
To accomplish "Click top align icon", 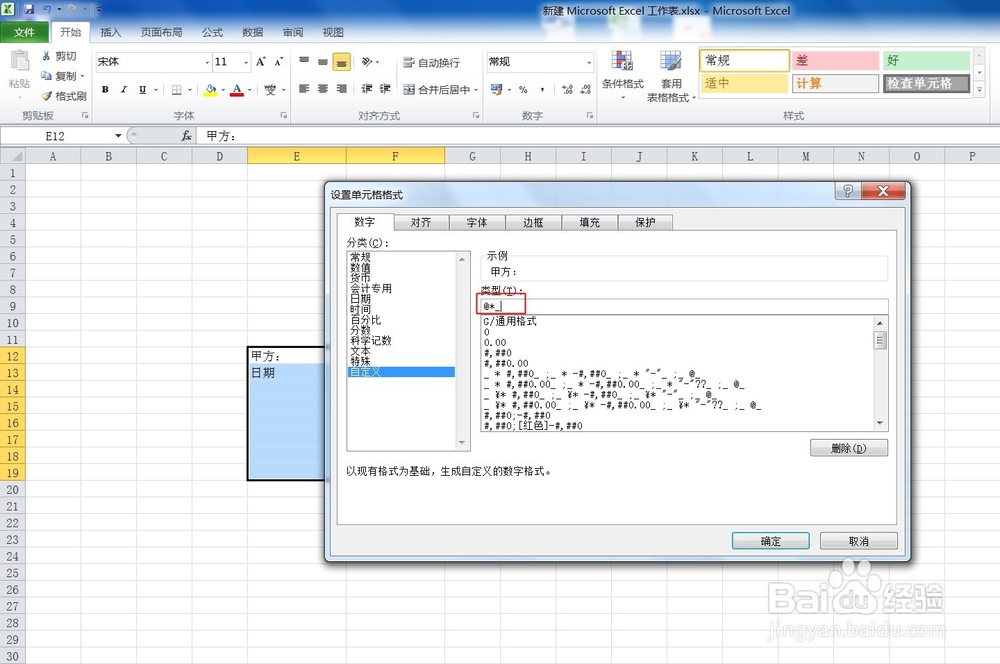I will (x=304, y=61).
